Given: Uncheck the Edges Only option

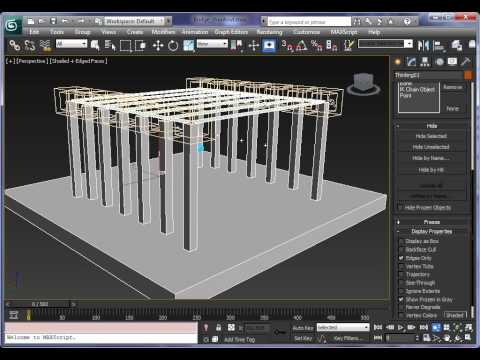Looking at the screenshot, I should pos(402,258).
